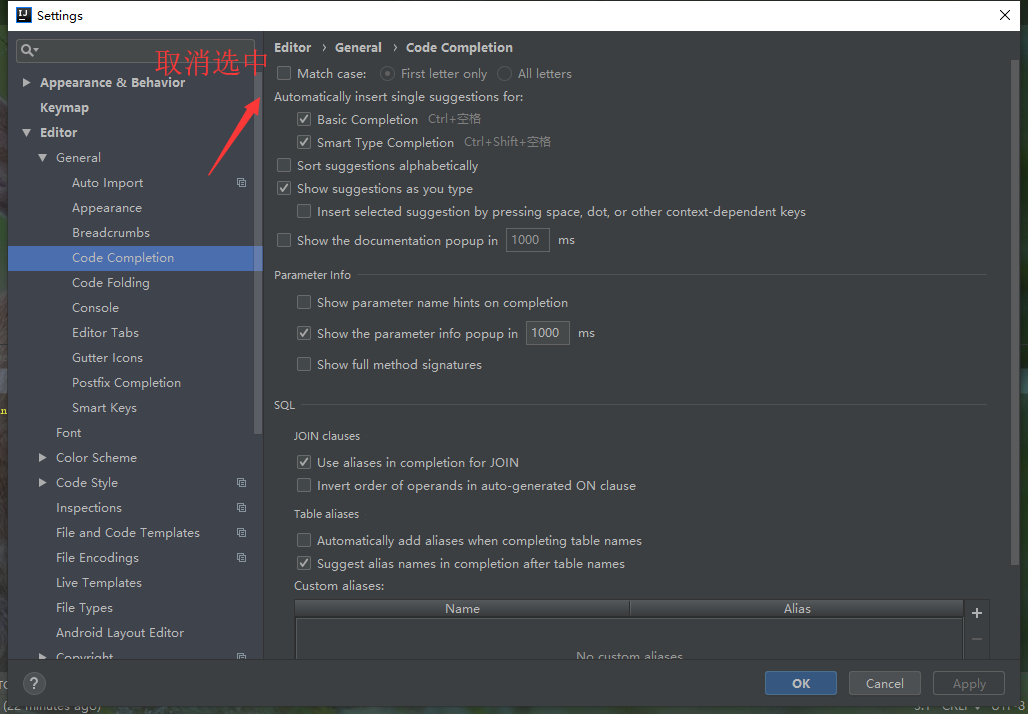The height and width of the screenshot is (714, 1028).
Task: Click the Name column header
Action: click(462, 608)
